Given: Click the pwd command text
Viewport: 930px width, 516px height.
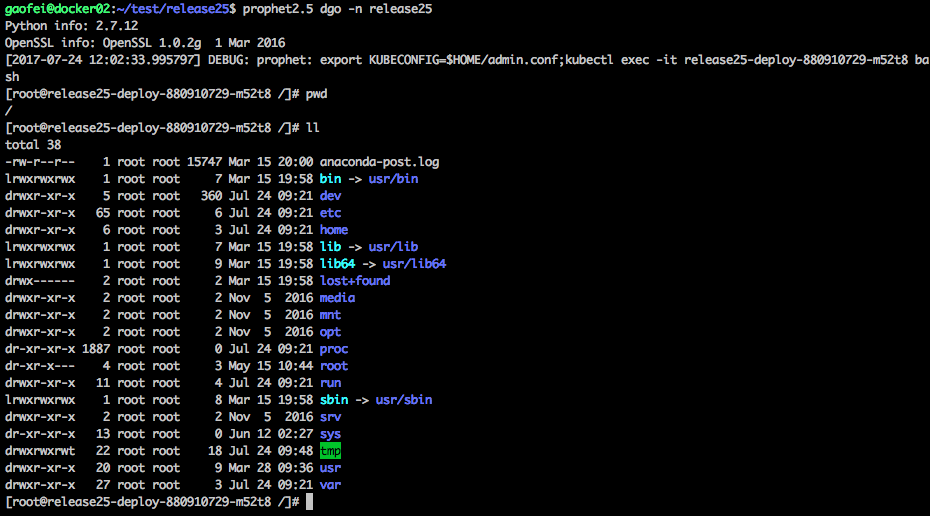Looking at the screenshot, I should 316,94.
